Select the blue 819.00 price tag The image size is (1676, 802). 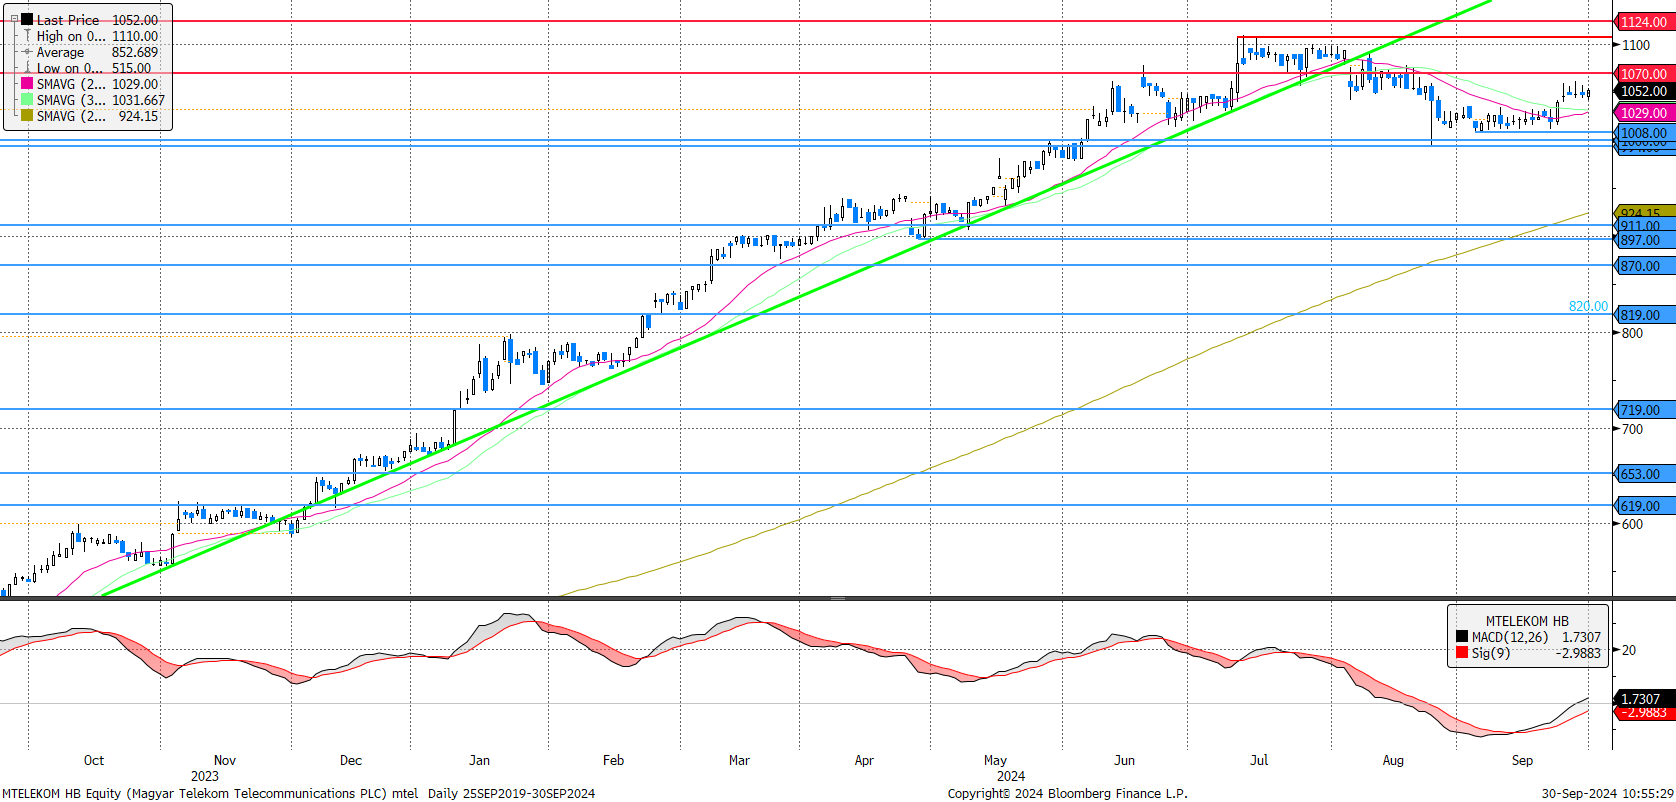click(x=1644, y=315)
